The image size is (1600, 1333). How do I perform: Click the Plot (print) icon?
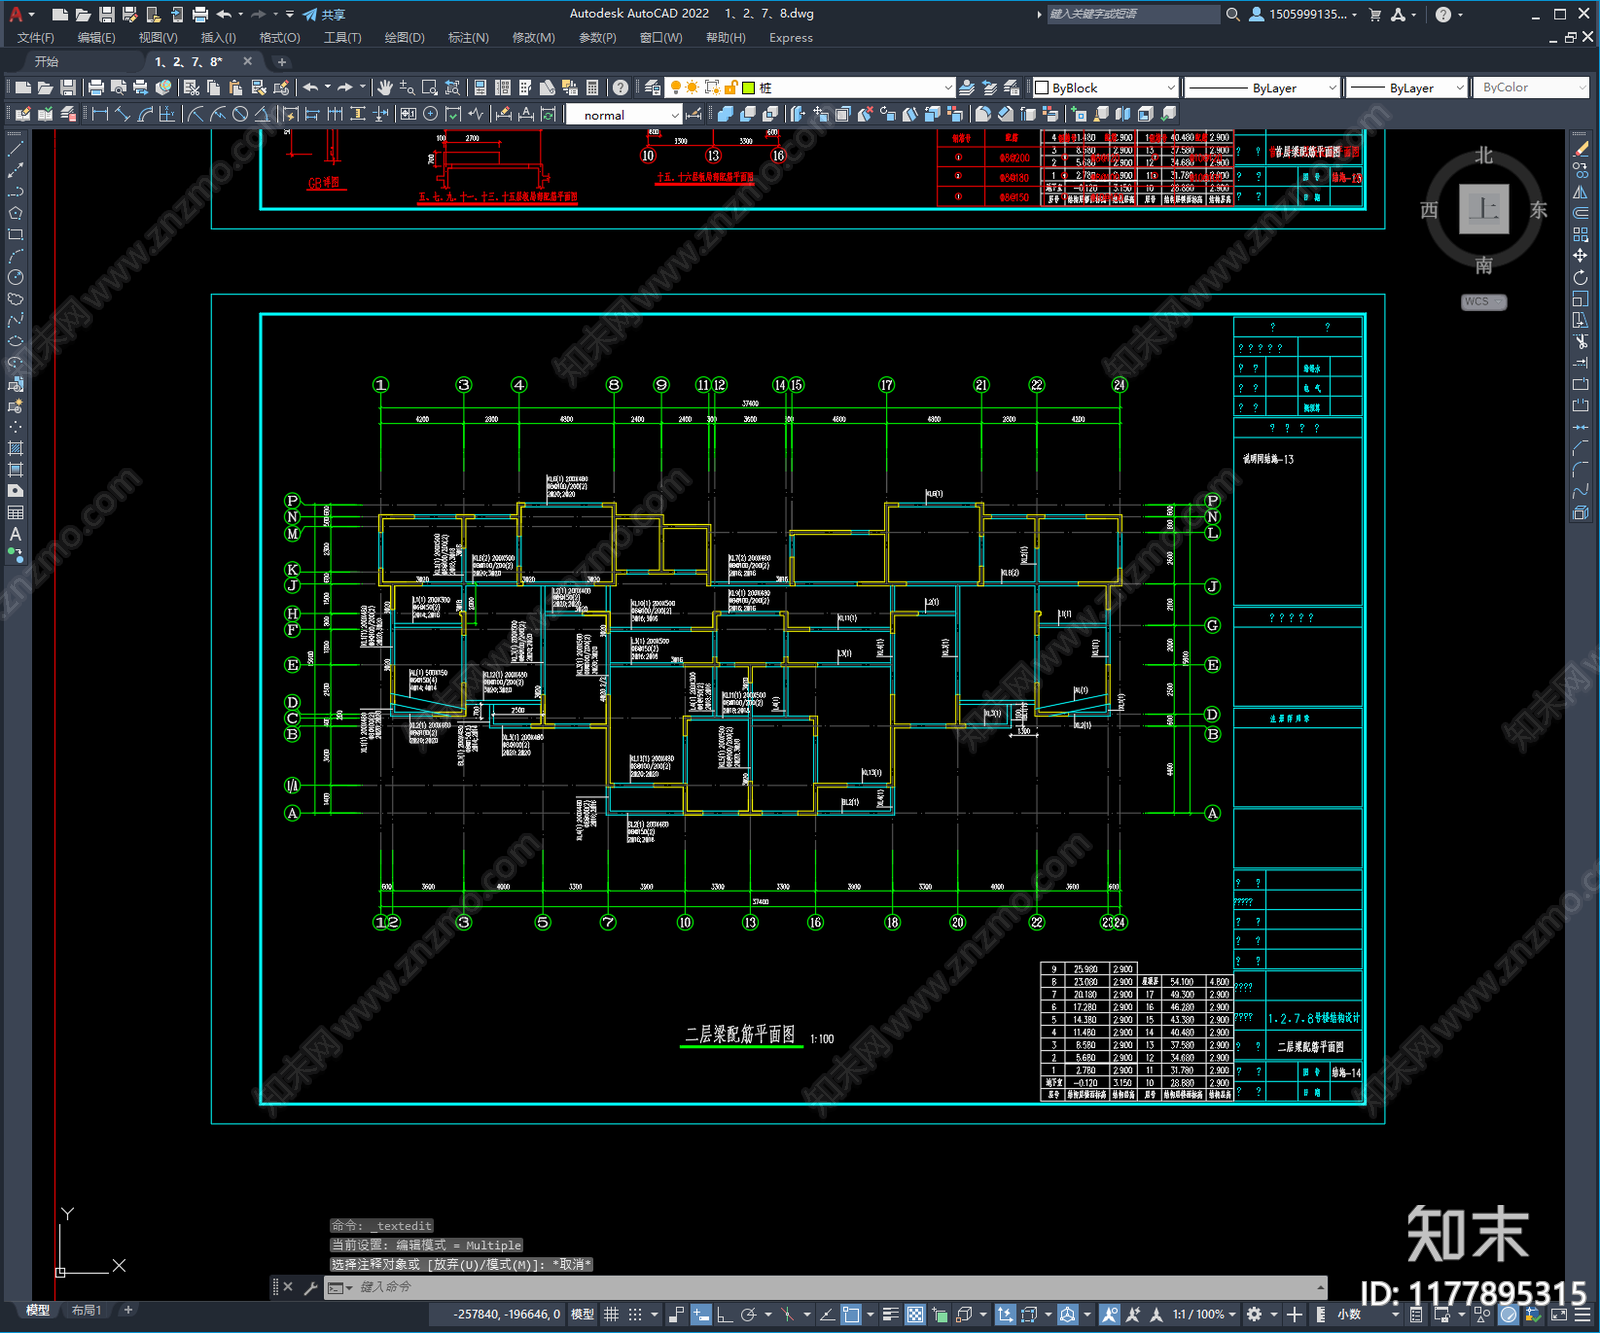point(96,88)
